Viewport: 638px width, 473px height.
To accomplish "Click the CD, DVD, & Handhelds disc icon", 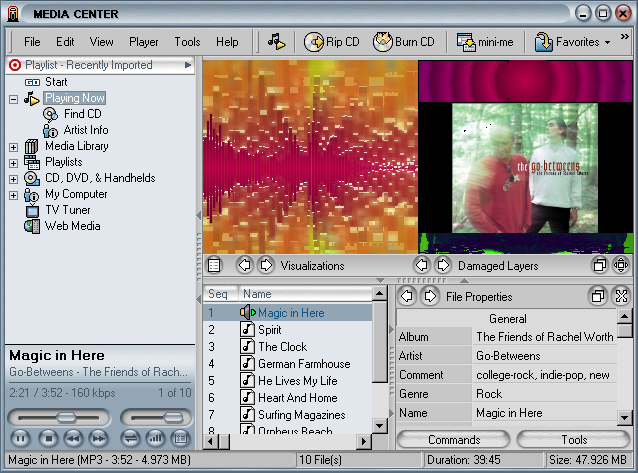I will (x=32, y=179).
